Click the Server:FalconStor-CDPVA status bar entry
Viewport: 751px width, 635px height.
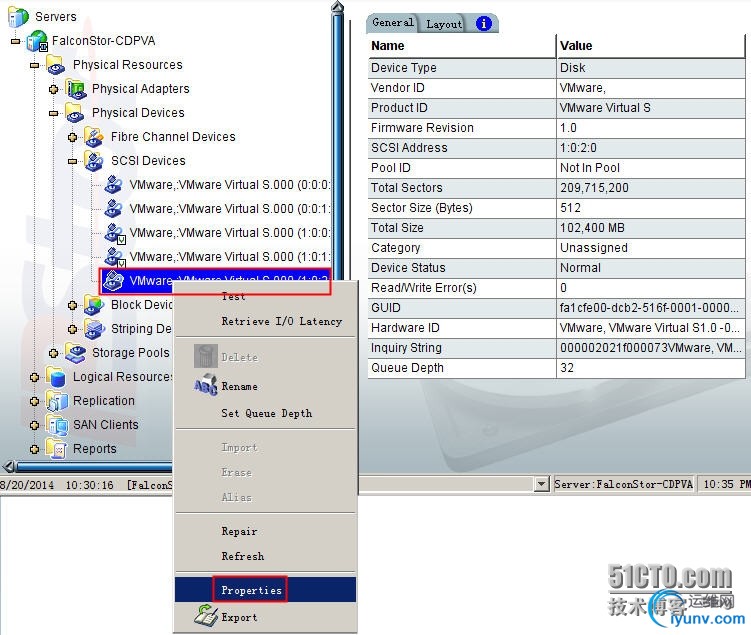(624, 484)
